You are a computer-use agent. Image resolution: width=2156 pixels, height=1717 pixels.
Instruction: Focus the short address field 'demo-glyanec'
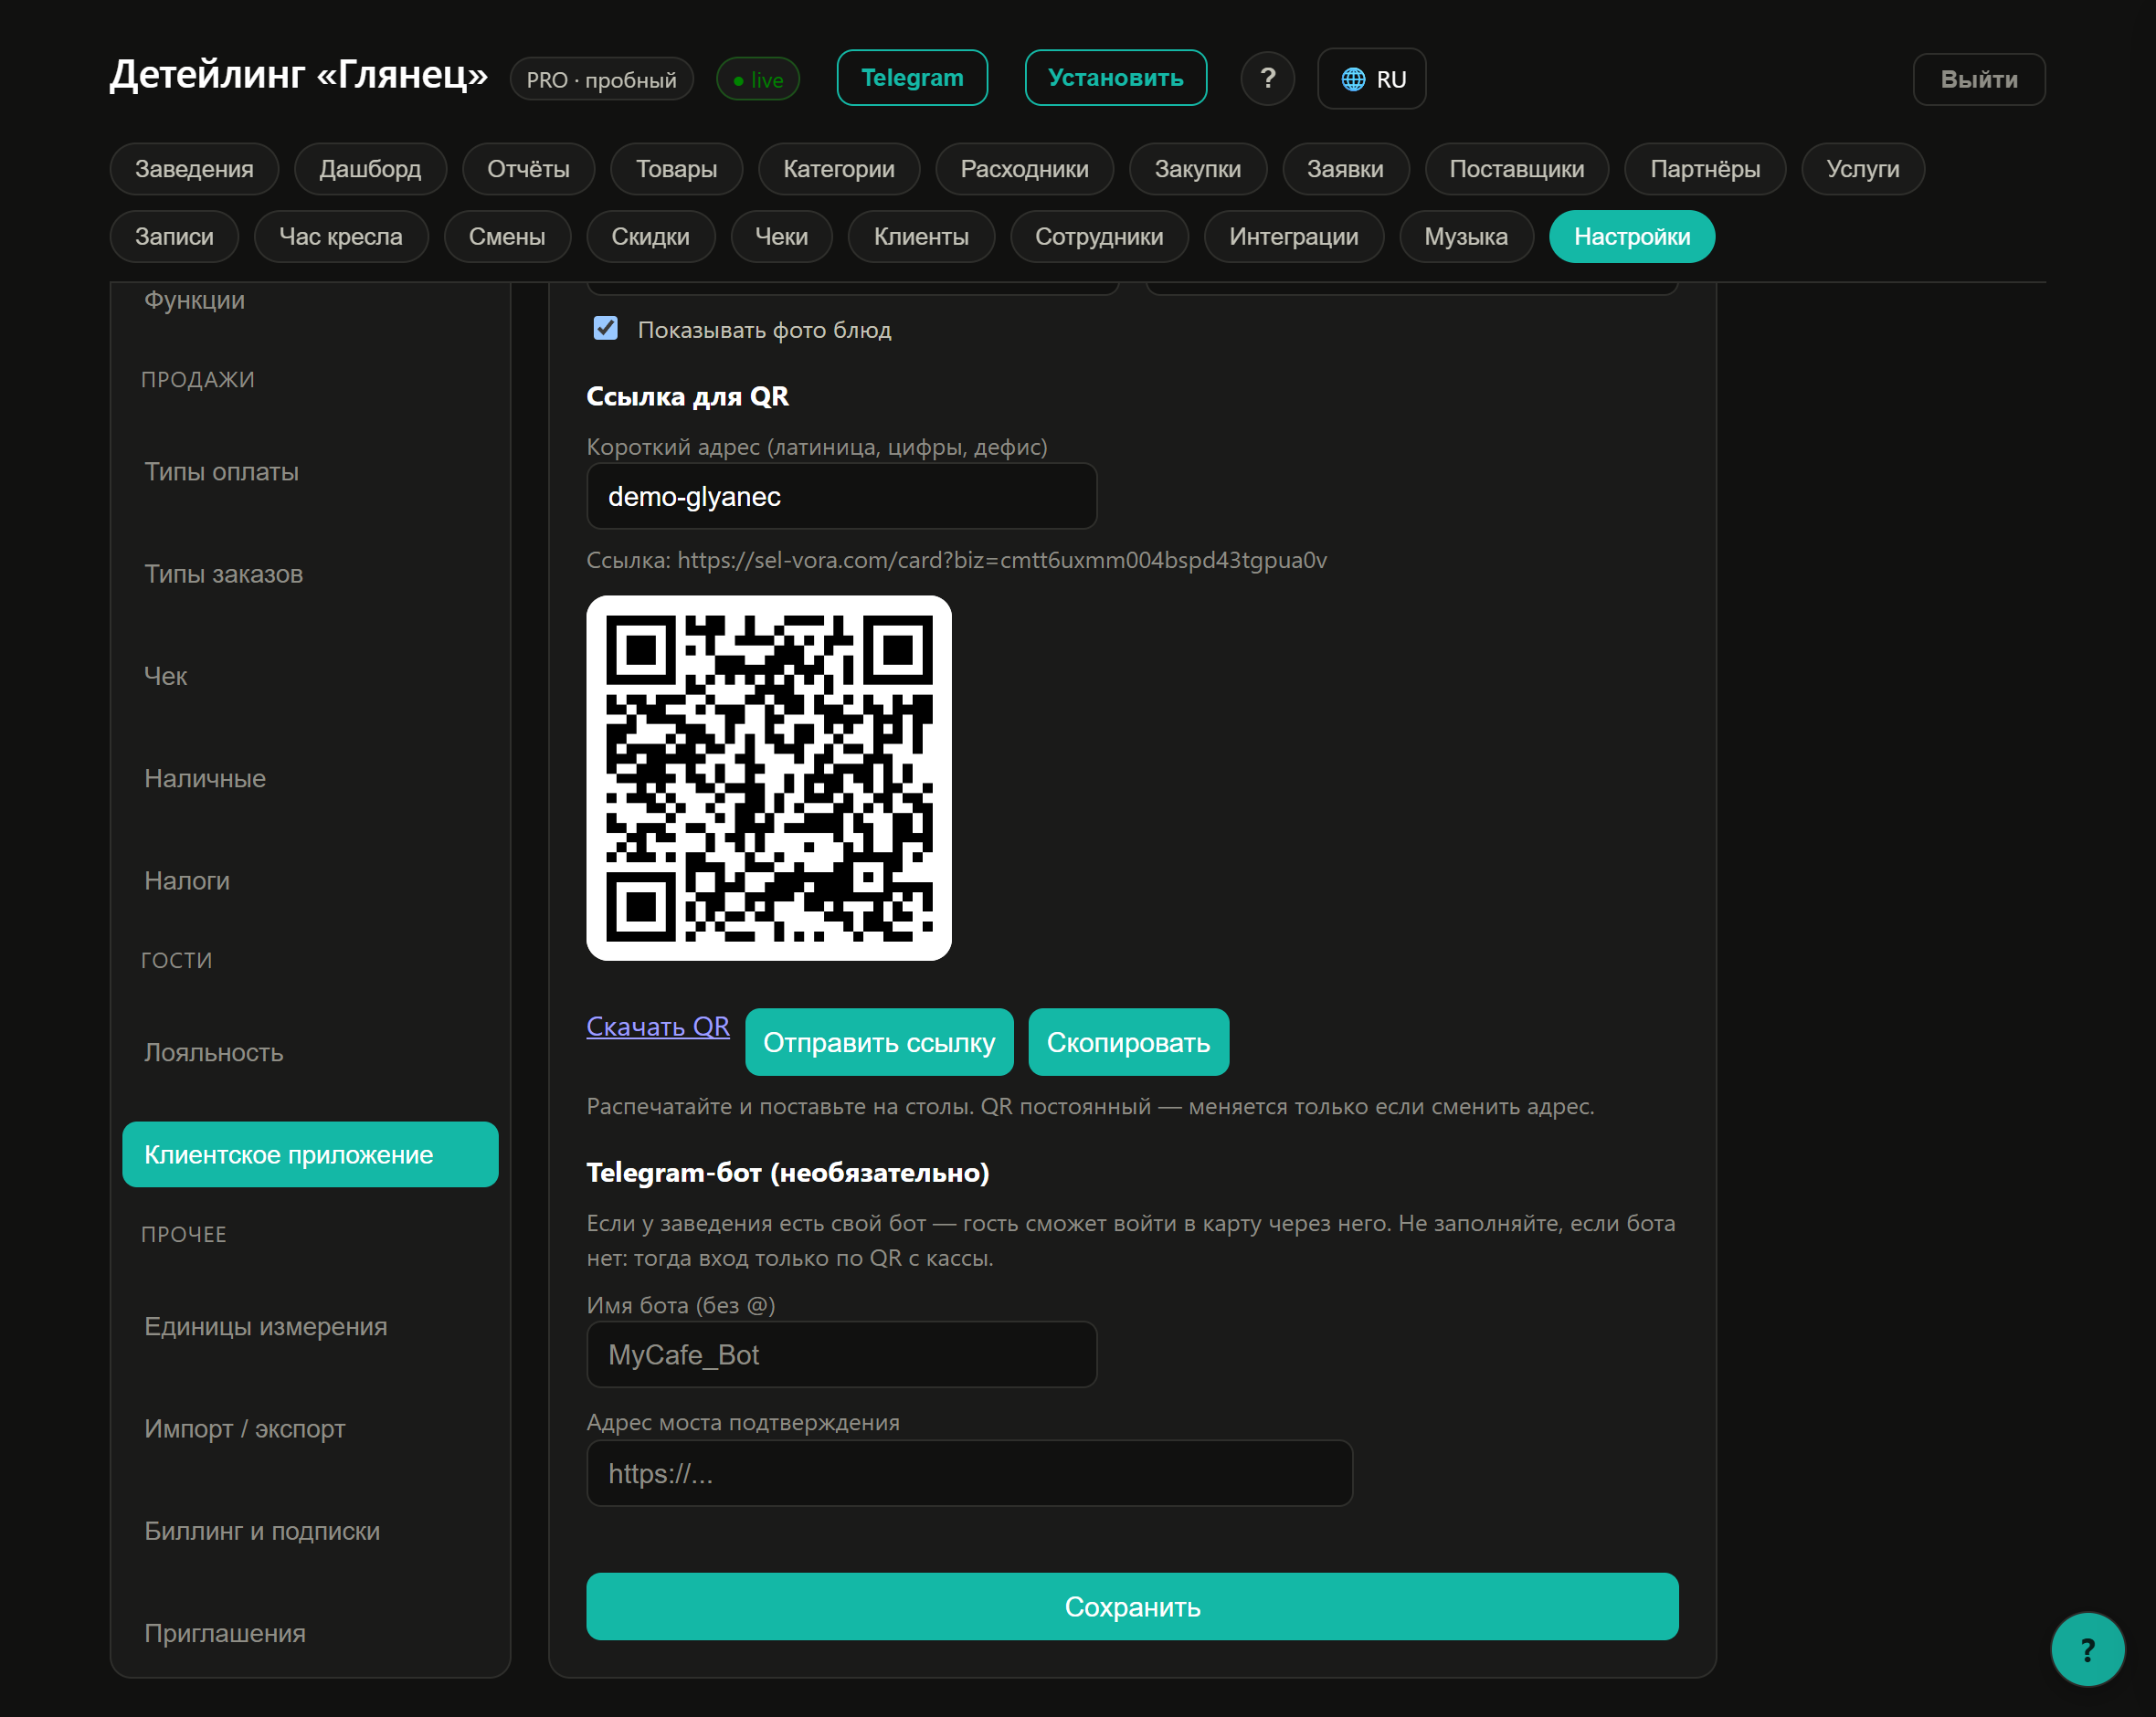[841, 496]
